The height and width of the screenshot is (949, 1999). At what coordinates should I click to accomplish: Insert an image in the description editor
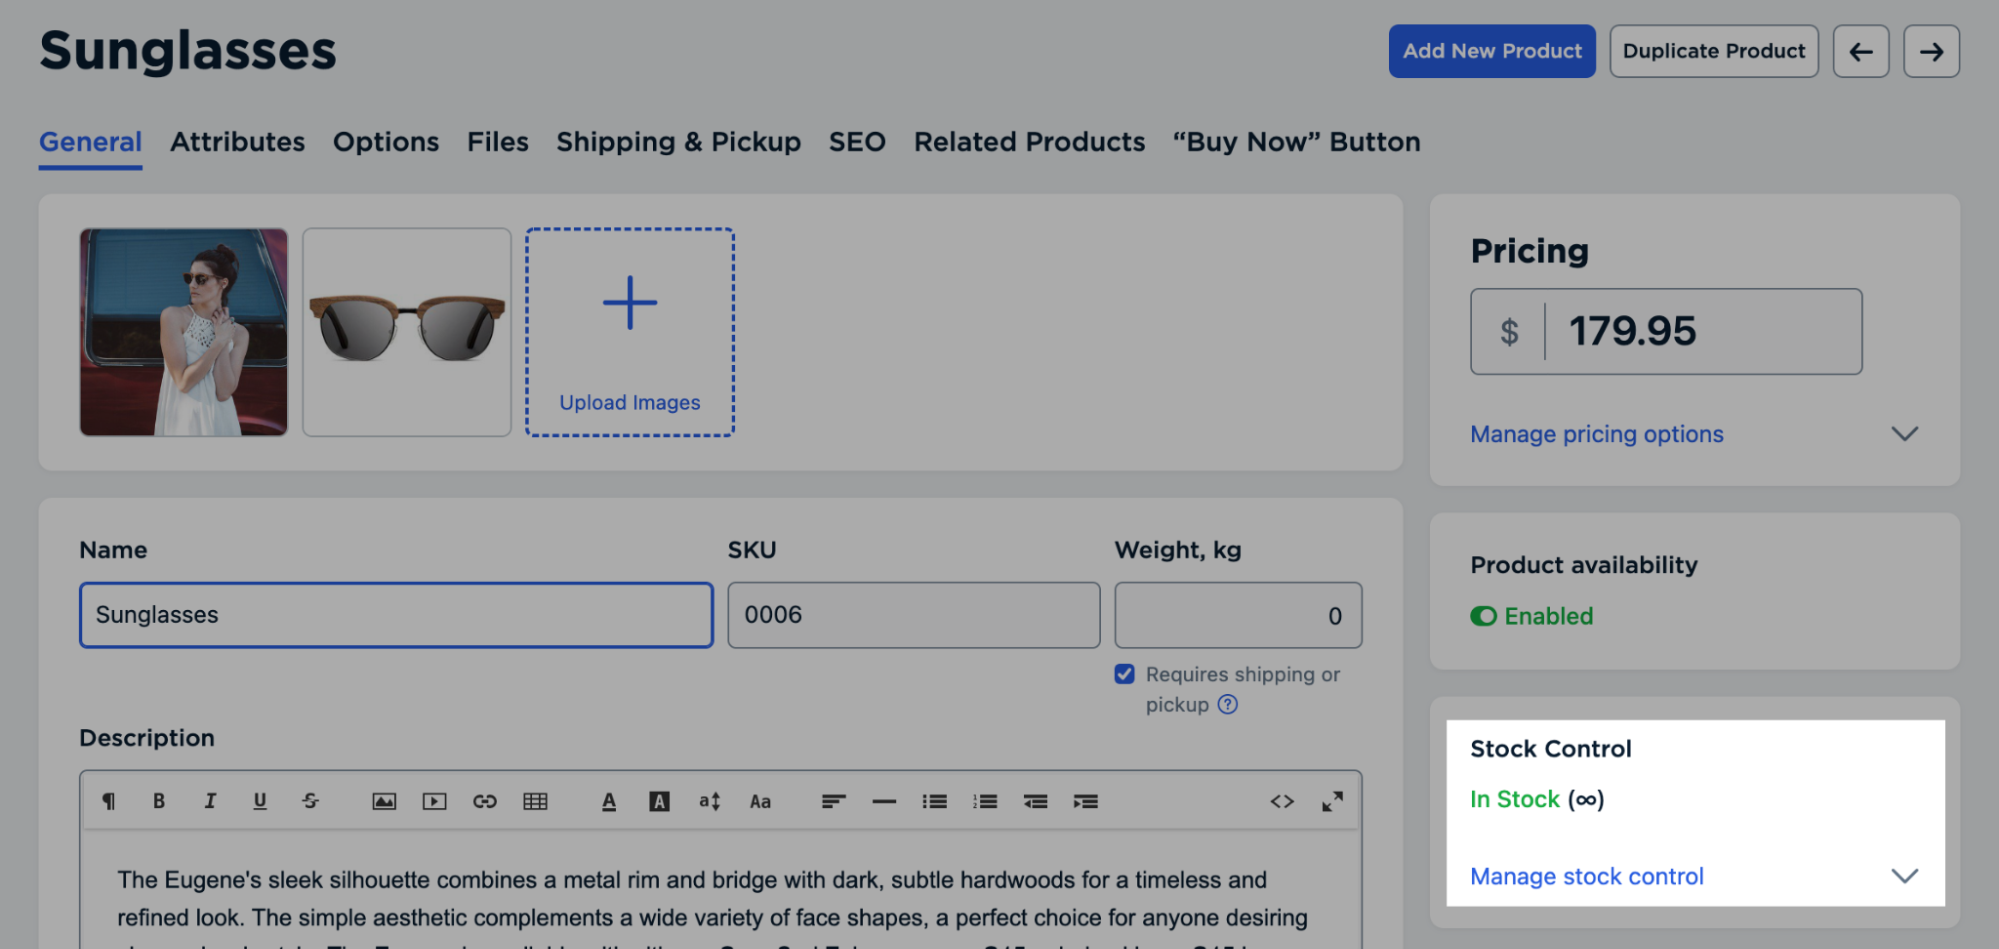tap(384, 801)
